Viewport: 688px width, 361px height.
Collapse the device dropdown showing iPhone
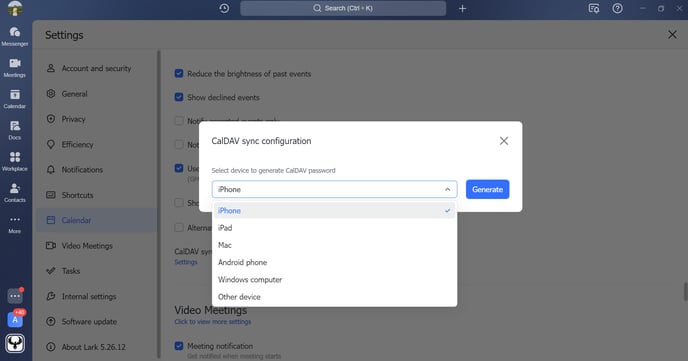coord(334,189)
